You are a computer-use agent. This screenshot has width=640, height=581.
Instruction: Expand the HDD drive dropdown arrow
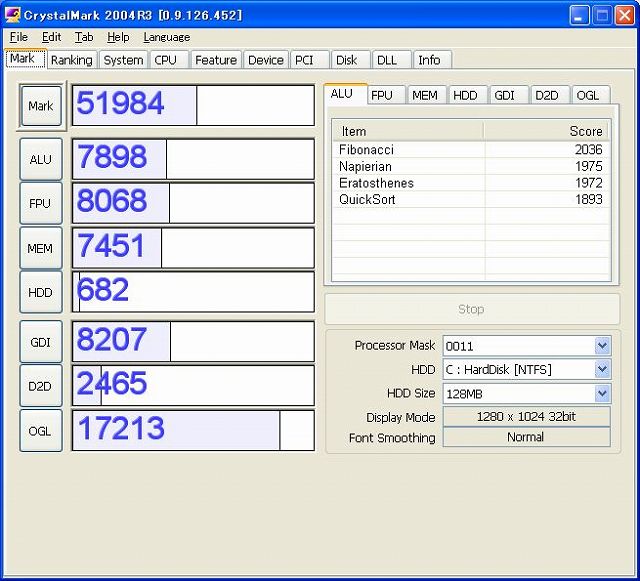[602, 370]
